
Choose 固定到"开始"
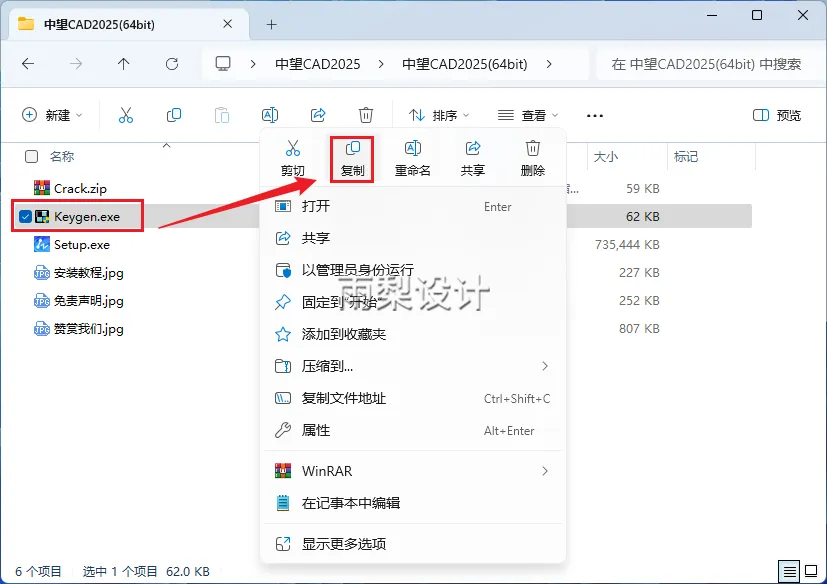point(413,302)
